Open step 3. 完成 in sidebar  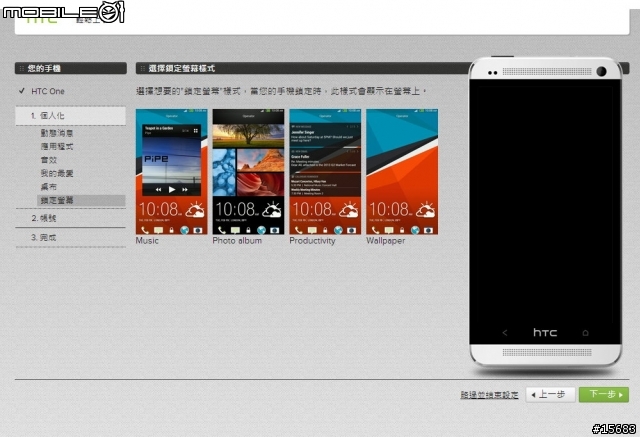71,237
